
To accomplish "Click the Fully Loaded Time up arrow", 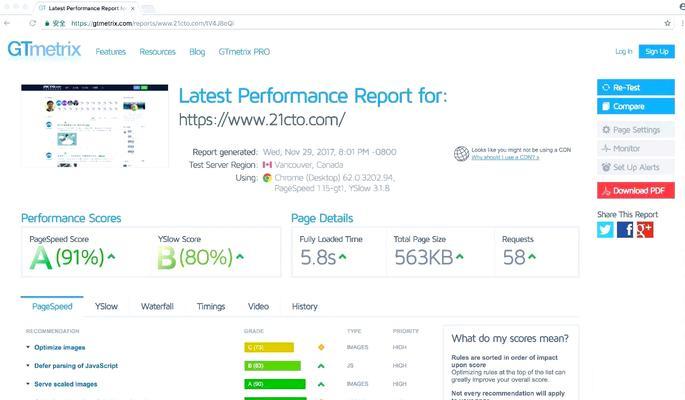I will [x=342, y=257].
